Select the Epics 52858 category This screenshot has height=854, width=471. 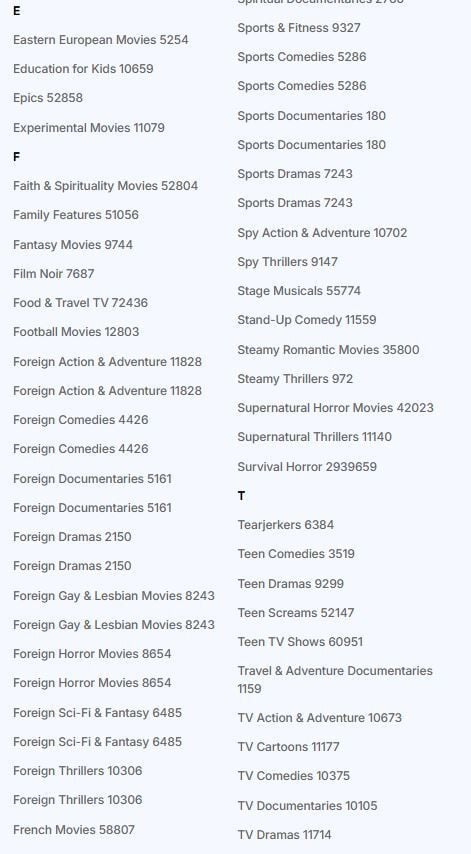coord(48,98)
